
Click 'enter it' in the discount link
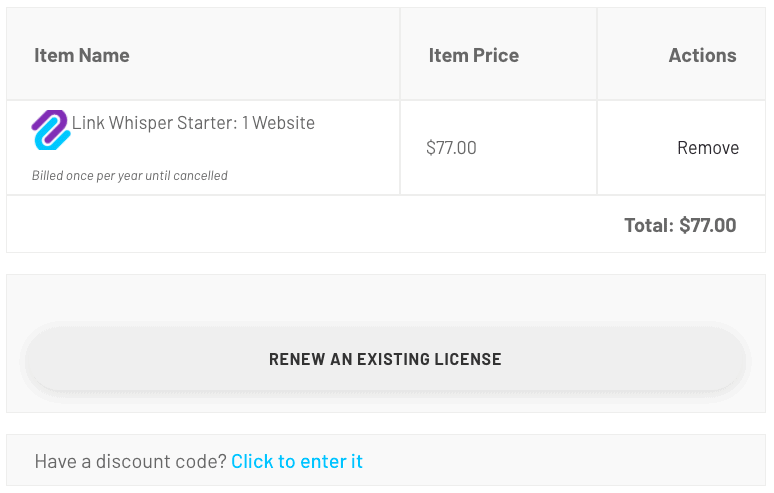click(x=331, y=461)
